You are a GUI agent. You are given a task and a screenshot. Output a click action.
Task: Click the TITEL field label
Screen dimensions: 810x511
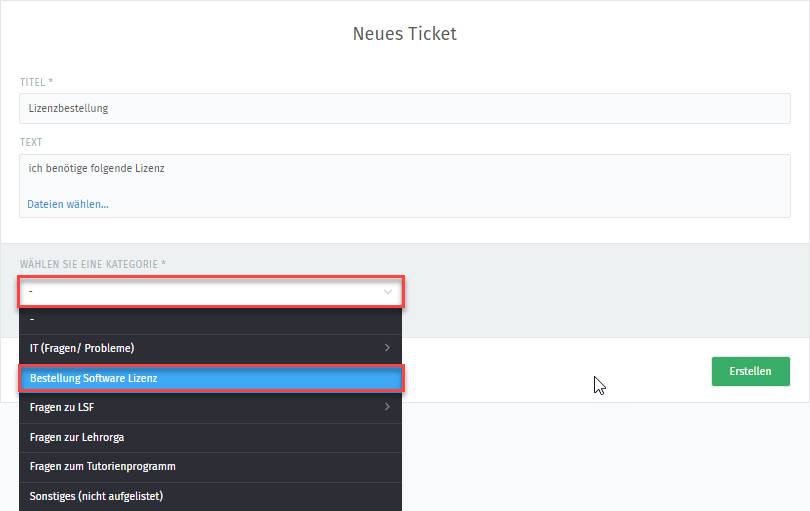point(33,82)
